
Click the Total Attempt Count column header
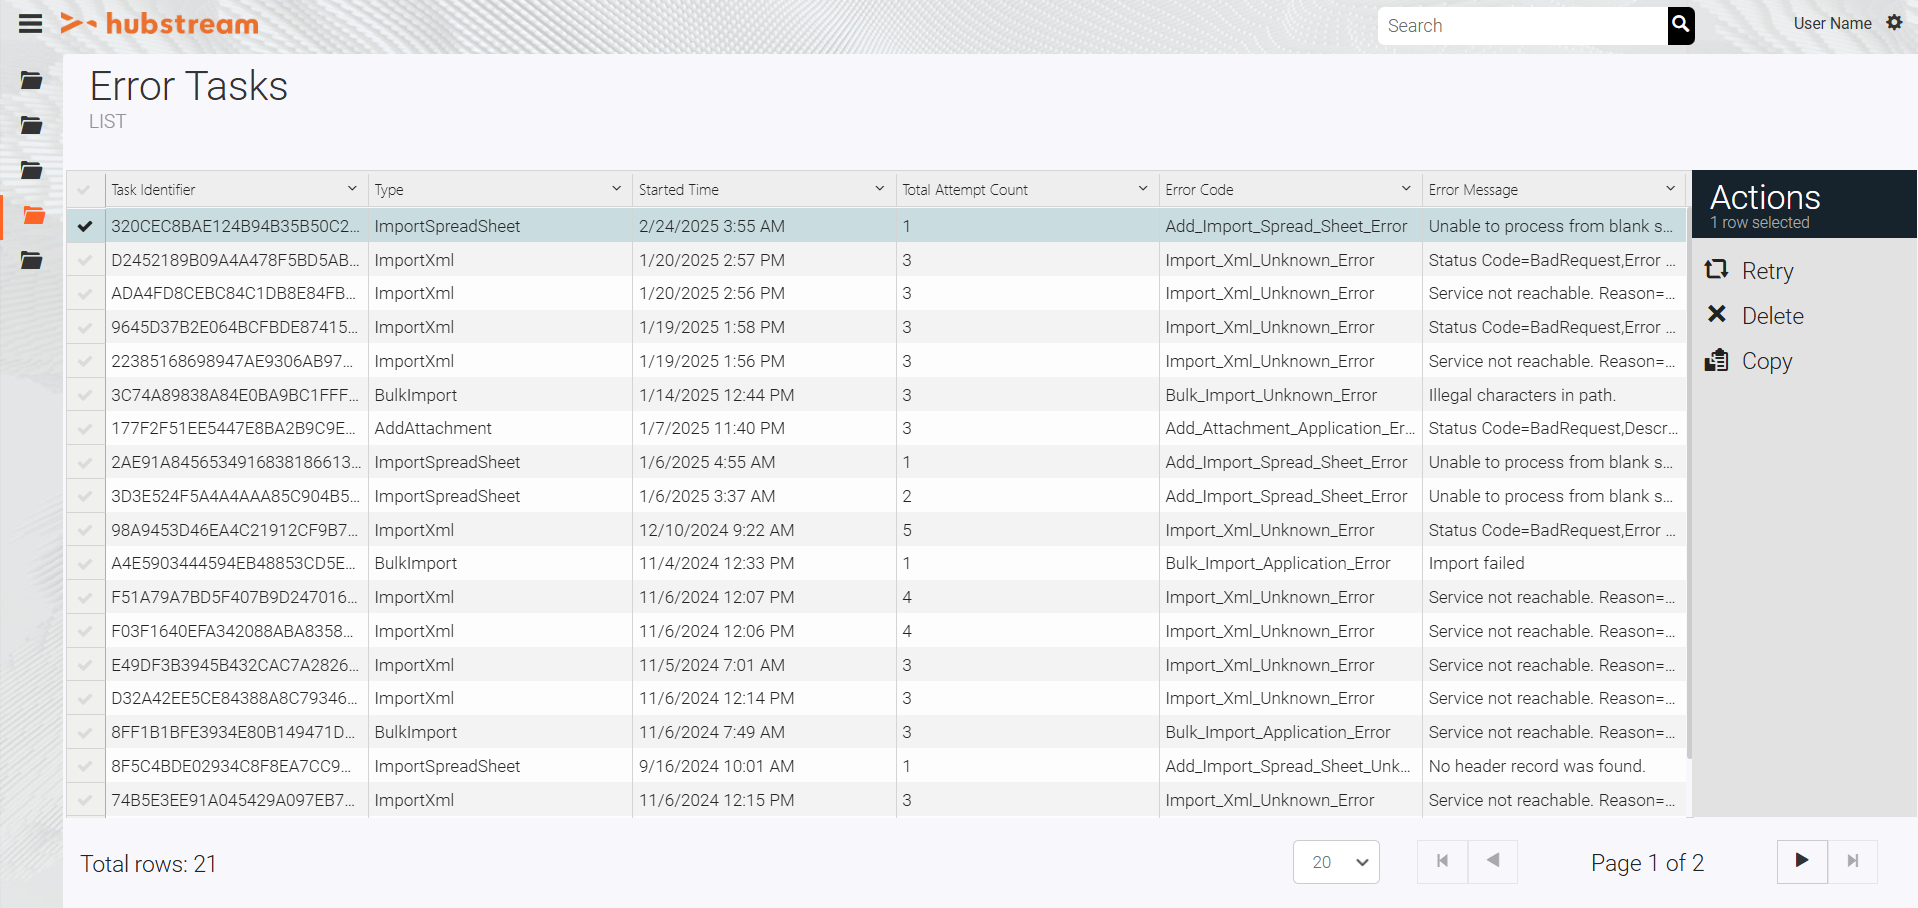(965, 190)
